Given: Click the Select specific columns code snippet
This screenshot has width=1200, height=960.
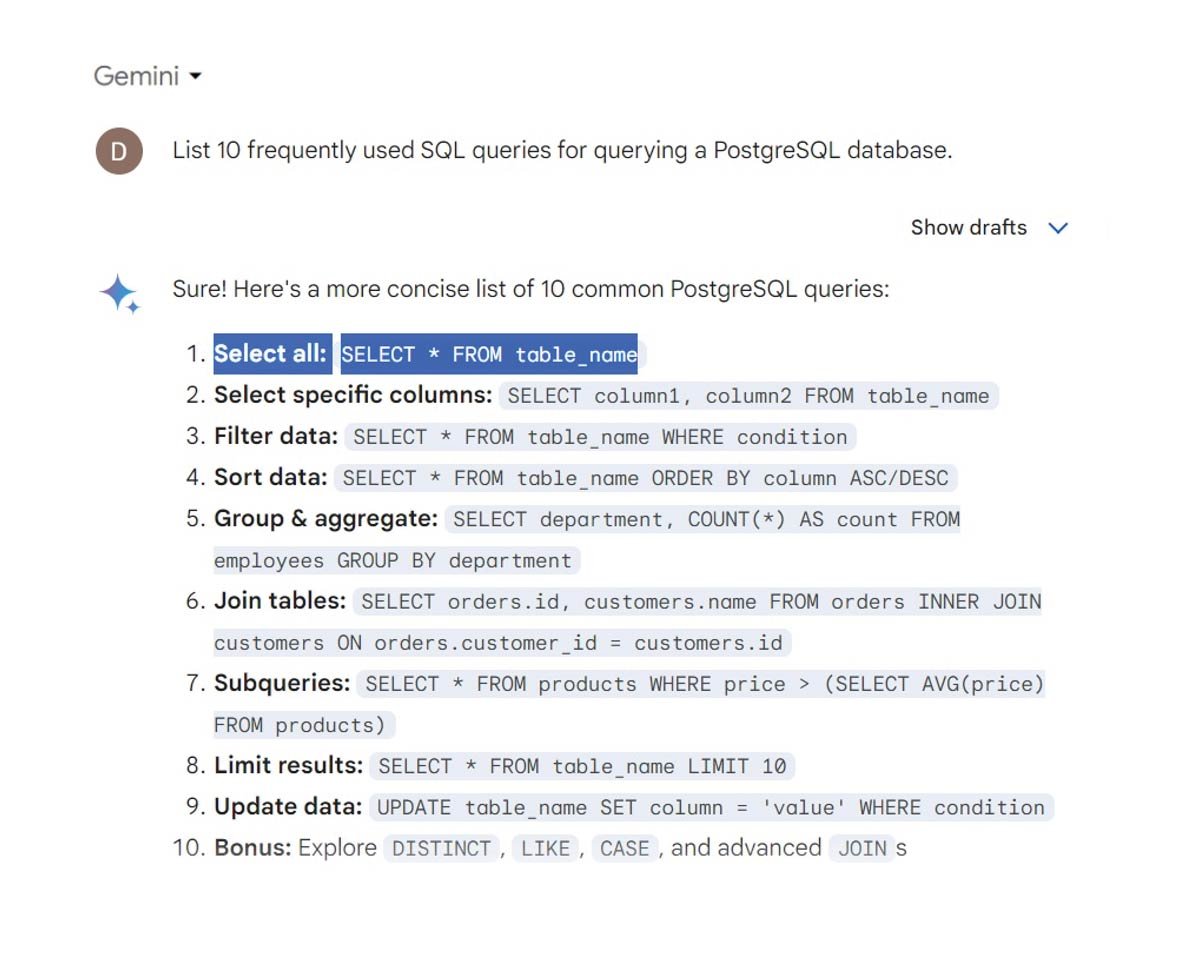Looking at the screenshot, I should [x=748, y=396].
